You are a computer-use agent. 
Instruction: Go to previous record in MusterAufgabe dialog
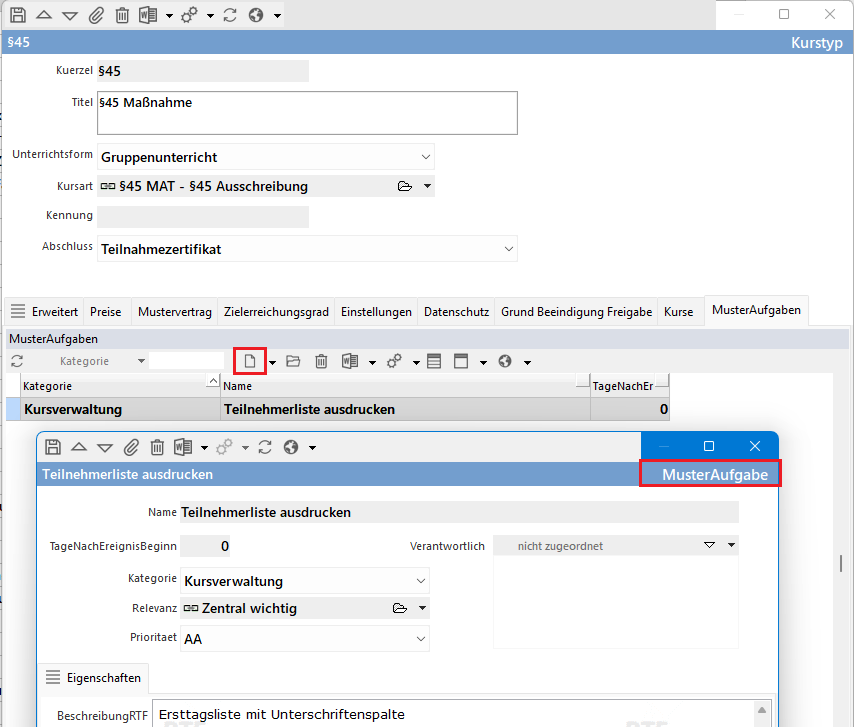pyautogui.click(x=79, y=447)
